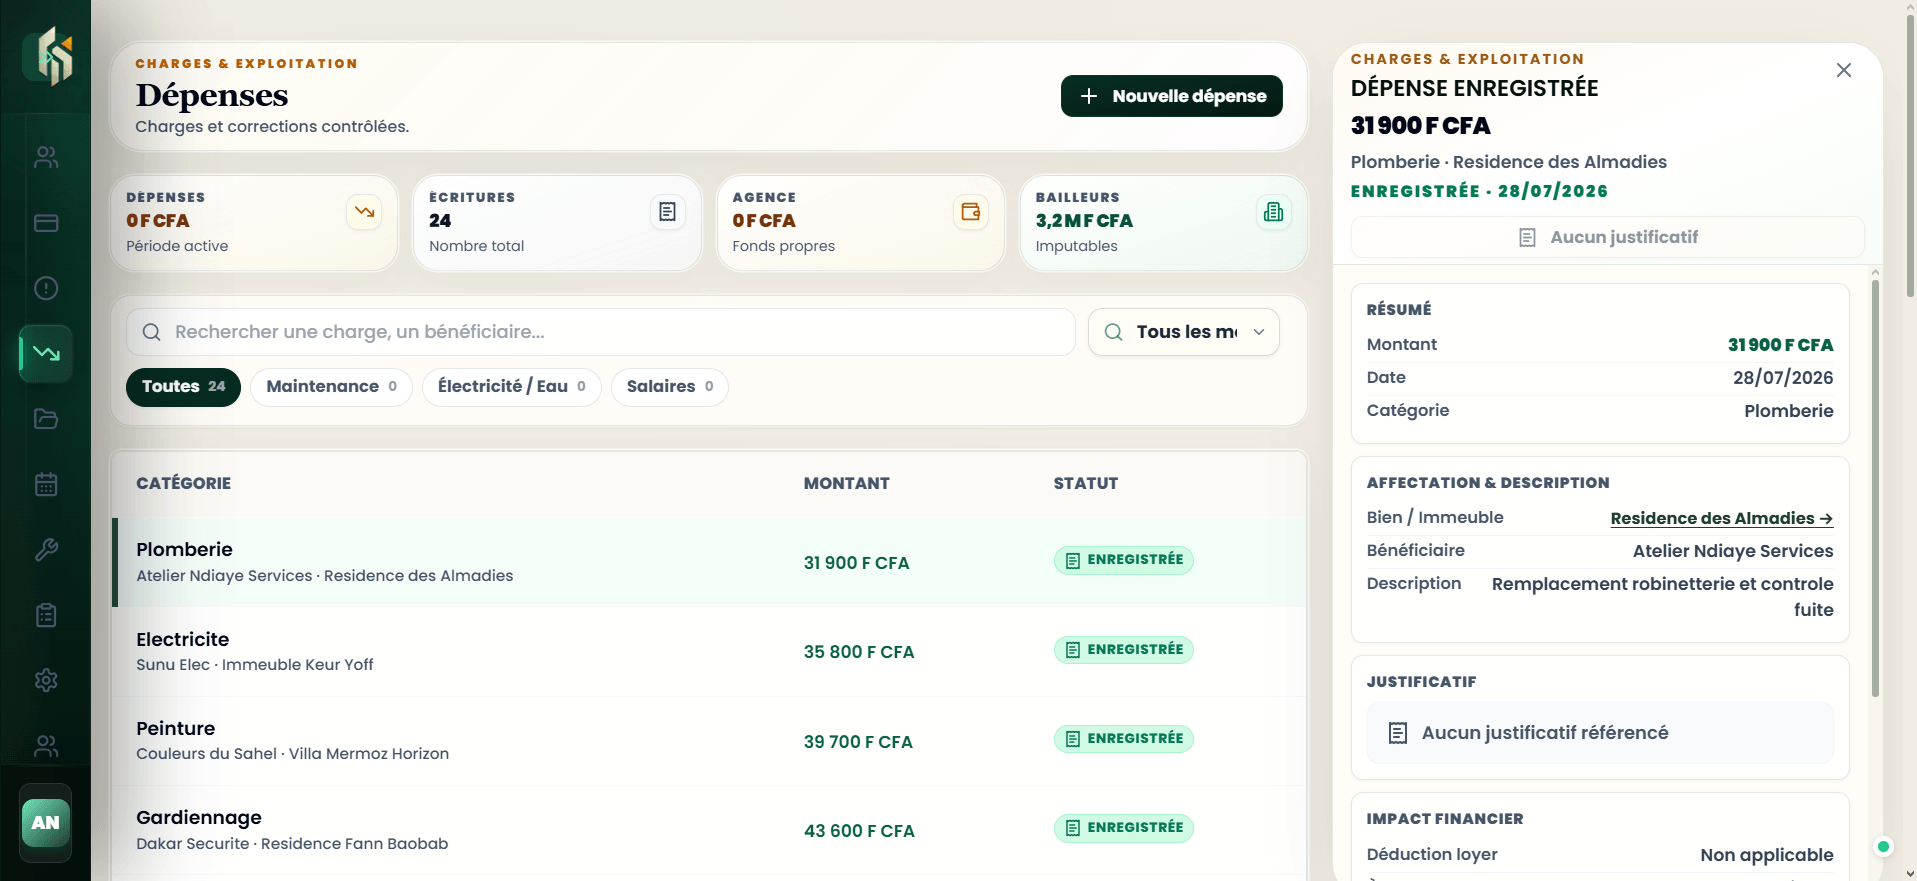Open the Residence des Almadies link

click(1721, 518)
